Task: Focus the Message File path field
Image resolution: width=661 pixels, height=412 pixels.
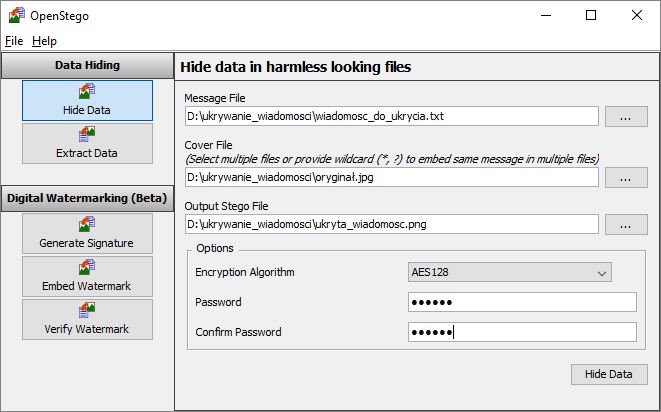Action: coord(391,116)
